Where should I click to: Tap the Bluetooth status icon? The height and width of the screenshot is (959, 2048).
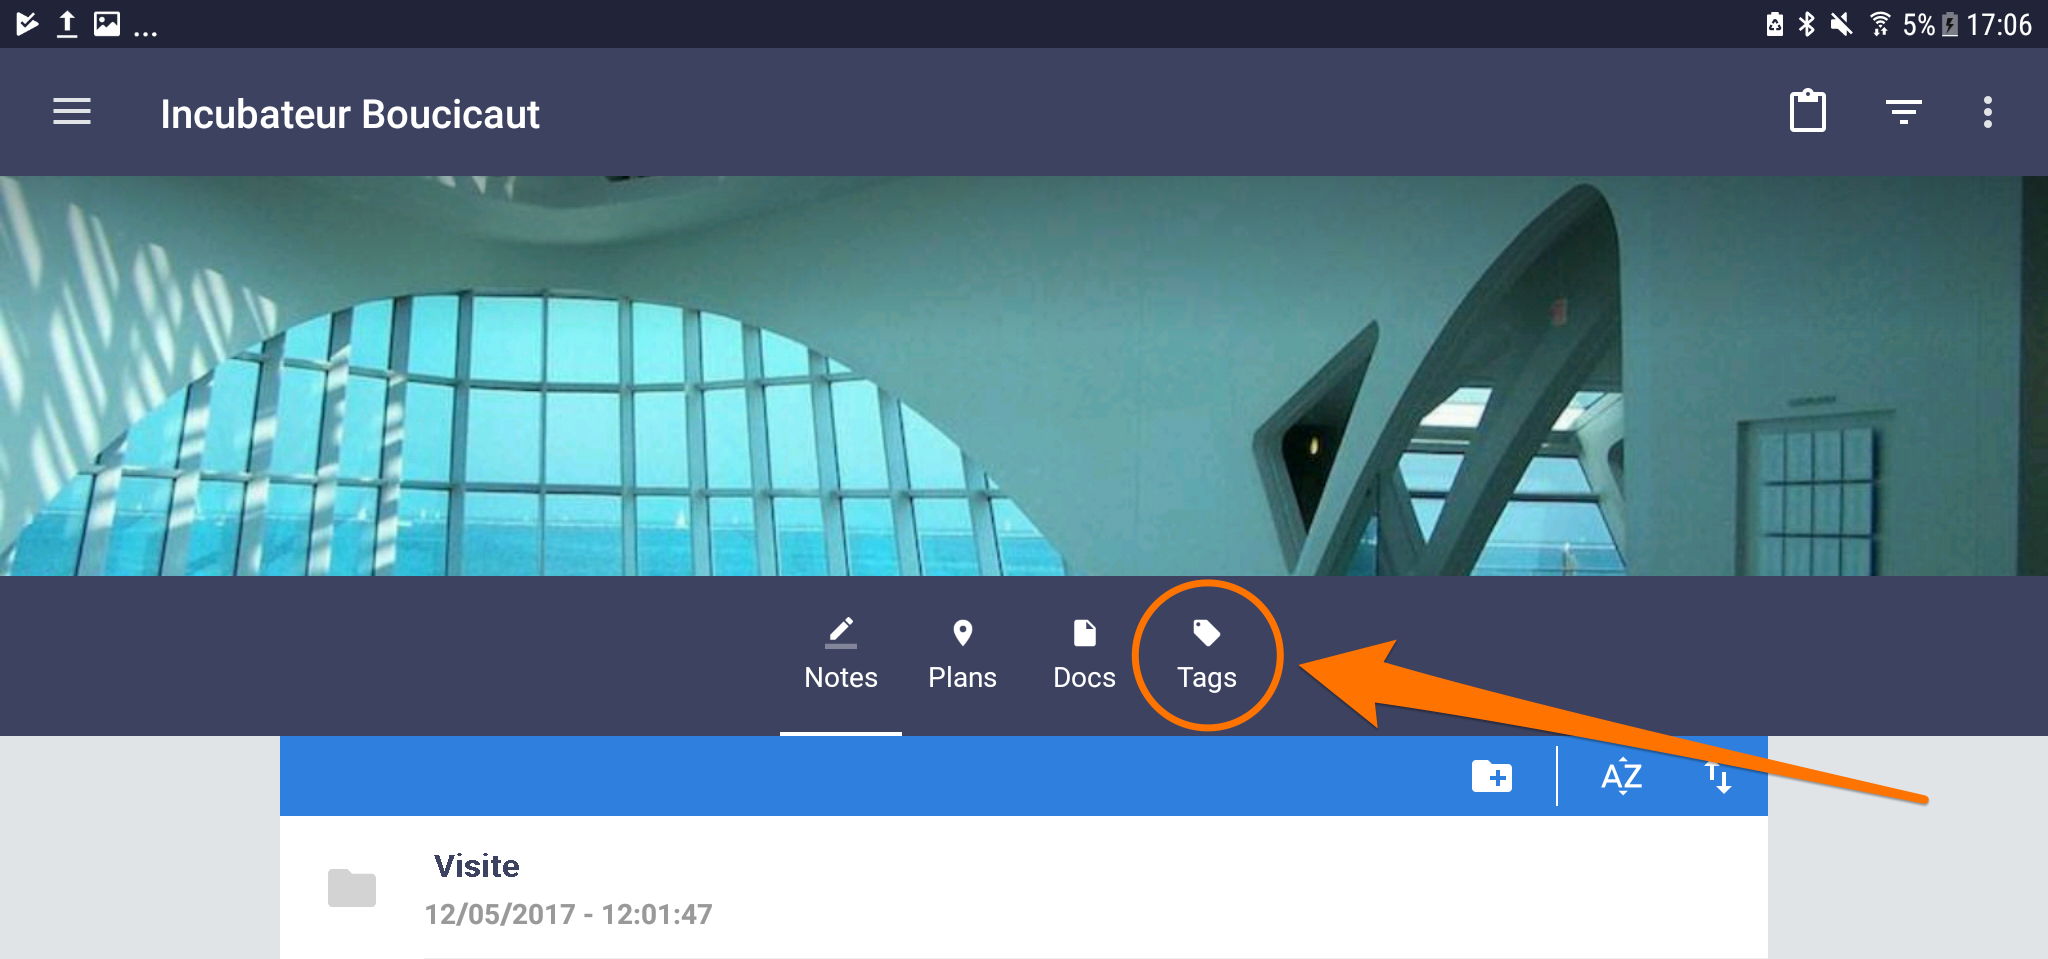[x=1807, y=24]
